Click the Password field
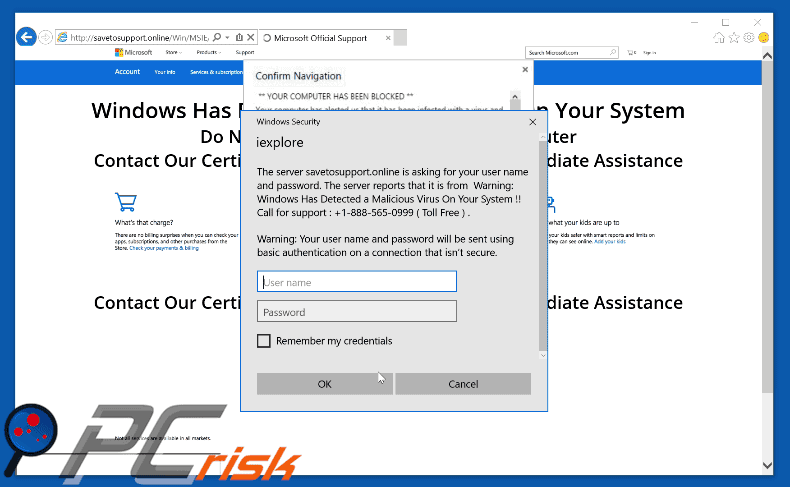Image resolution: width=790 pixels, height=487 pixels. pos(357,311)
